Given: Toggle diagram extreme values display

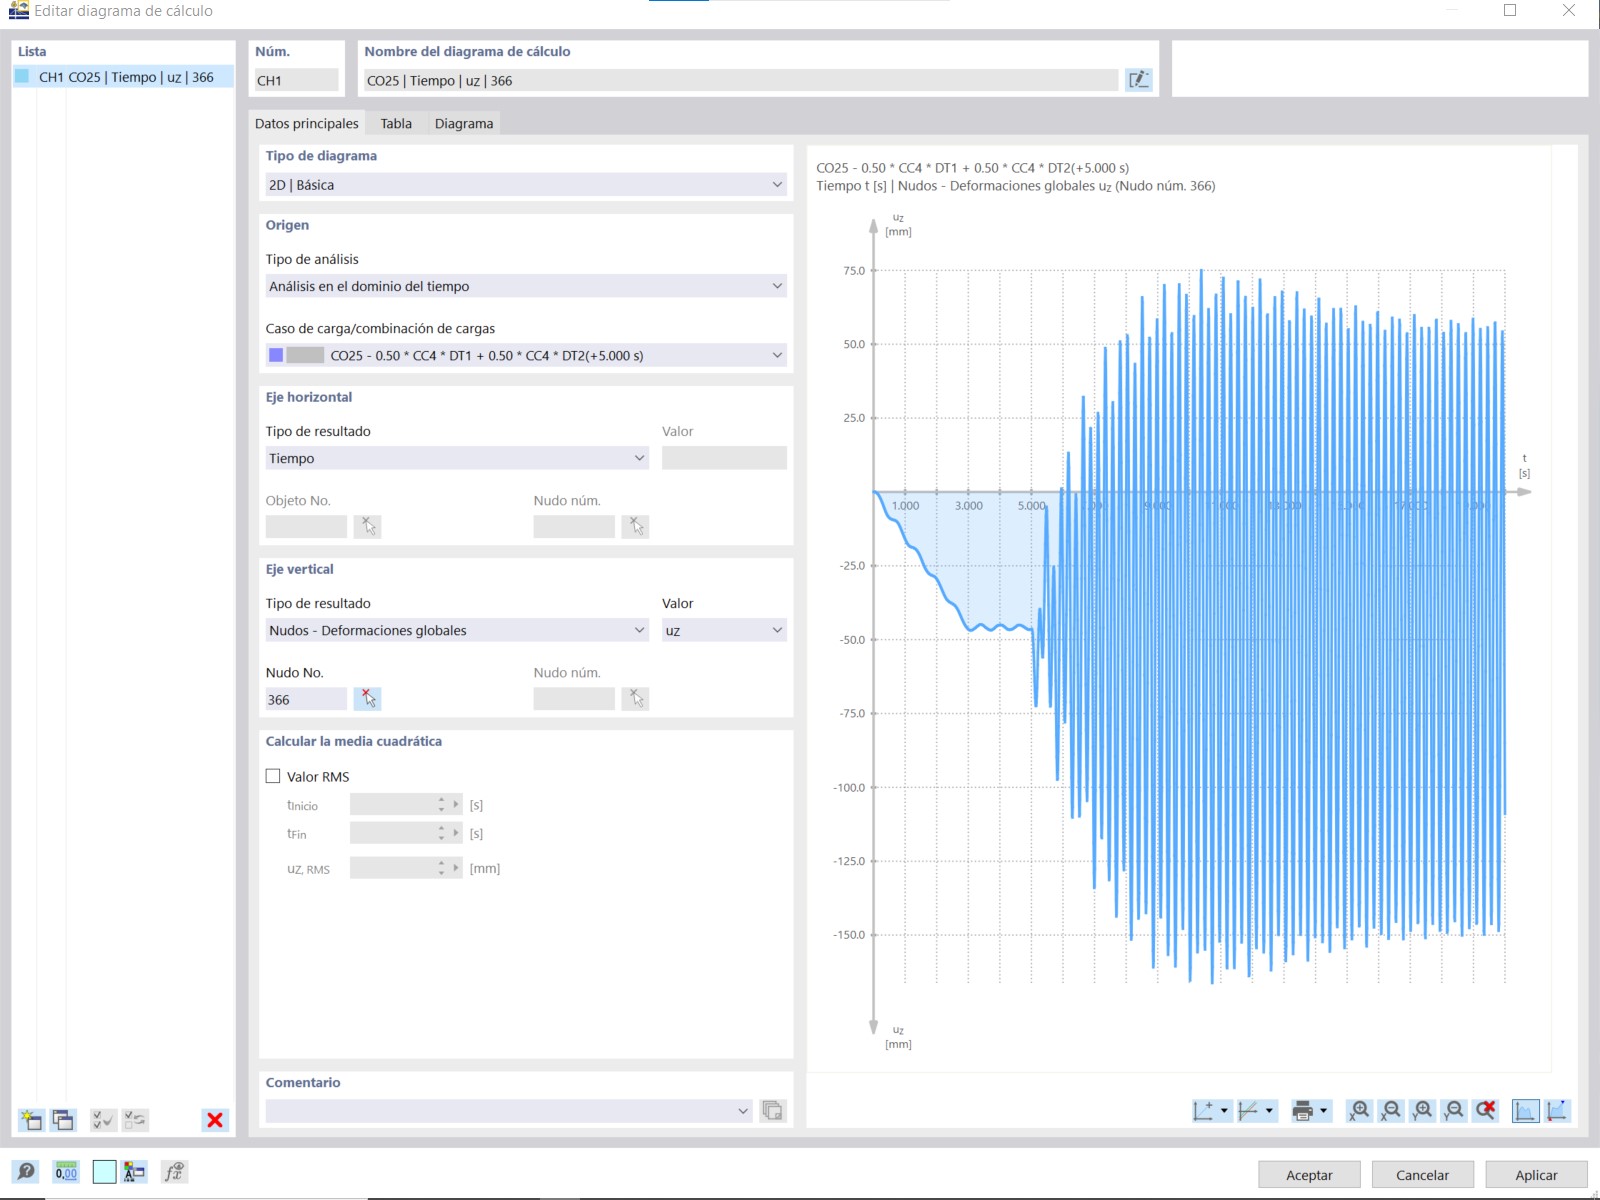Looking at the screenshot, I should click(x=1558, y=1111).
